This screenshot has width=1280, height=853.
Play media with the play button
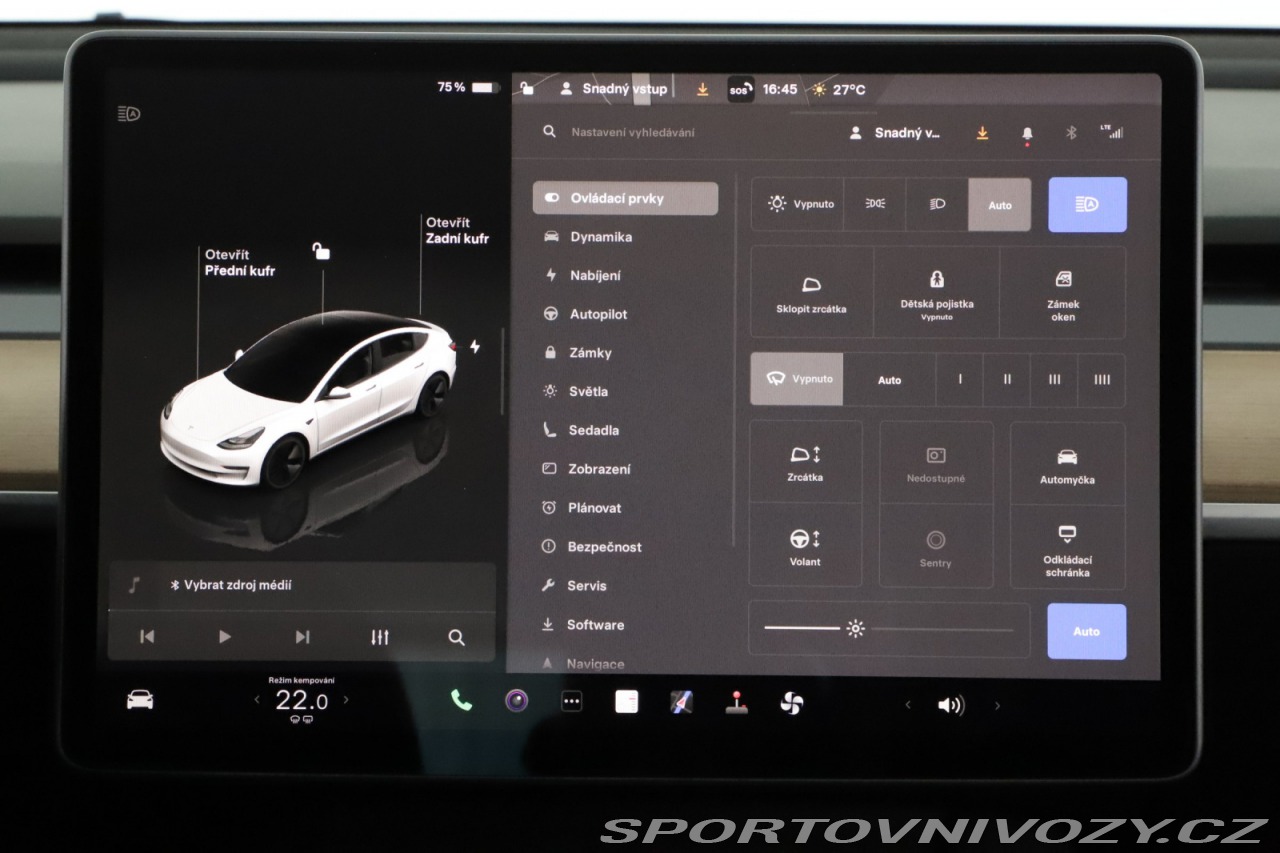[x=224, y=636]
